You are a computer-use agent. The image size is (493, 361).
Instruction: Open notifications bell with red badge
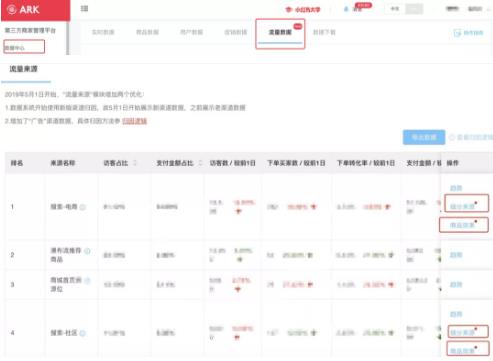click(x=346, y=9)
